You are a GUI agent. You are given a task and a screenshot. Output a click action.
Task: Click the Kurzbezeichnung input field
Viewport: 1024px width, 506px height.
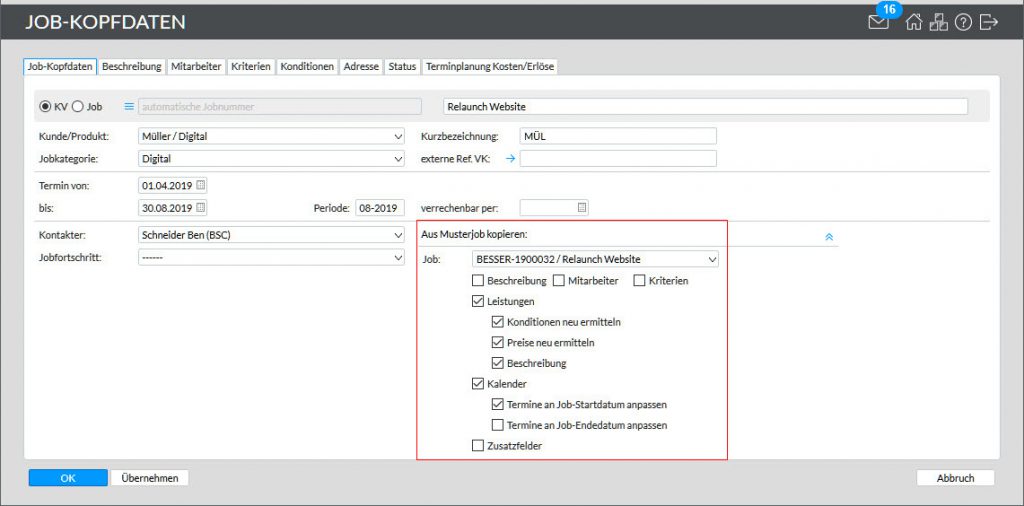[x=618, y=136]
